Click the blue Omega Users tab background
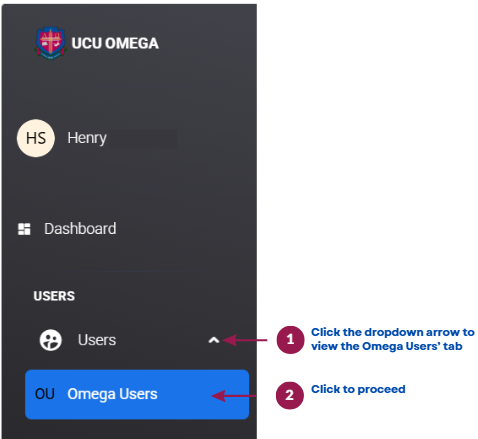This screenshot has width=478, height=439. pyautogui.click(x=137, y=394)
